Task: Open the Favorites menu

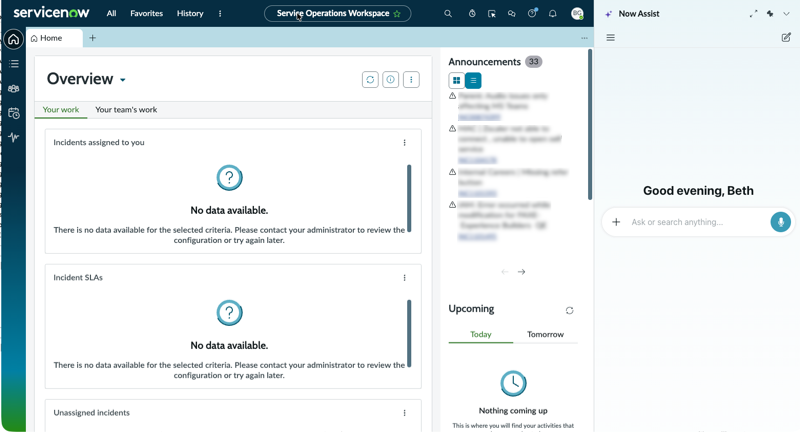Action: click(146, 13)
